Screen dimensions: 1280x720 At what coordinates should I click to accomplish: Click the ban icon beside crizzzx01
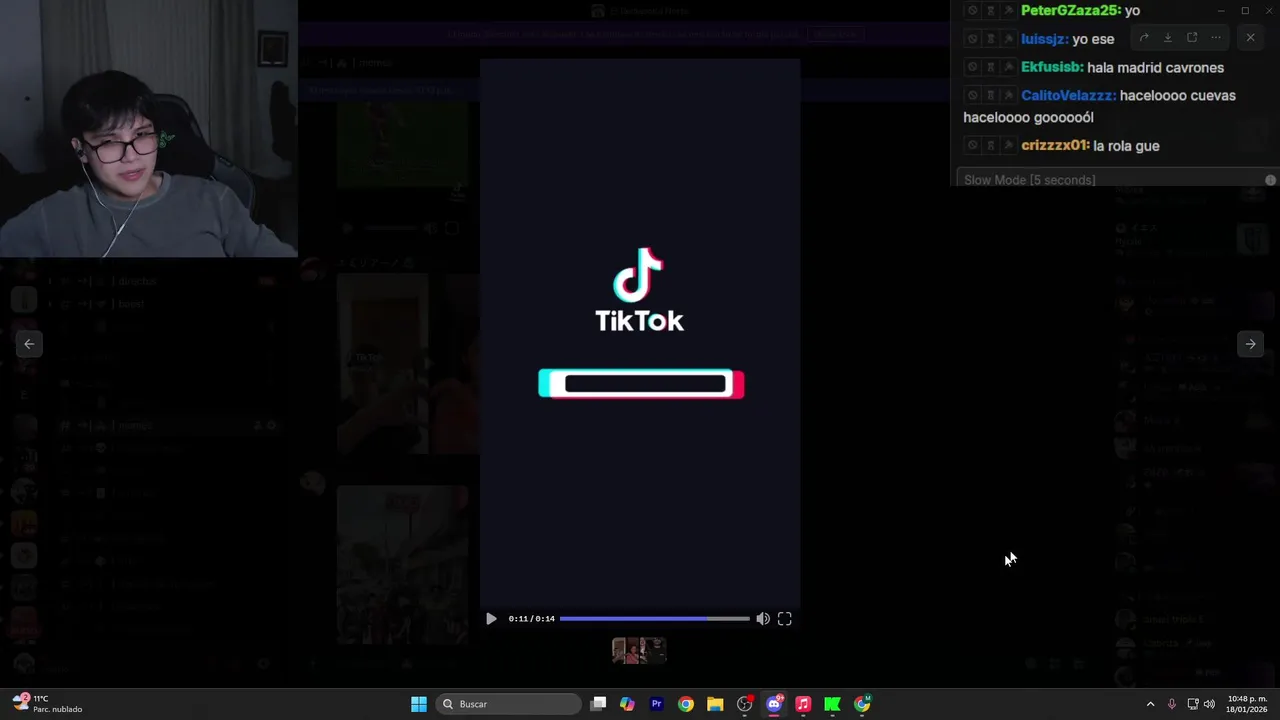click(972, 145)
